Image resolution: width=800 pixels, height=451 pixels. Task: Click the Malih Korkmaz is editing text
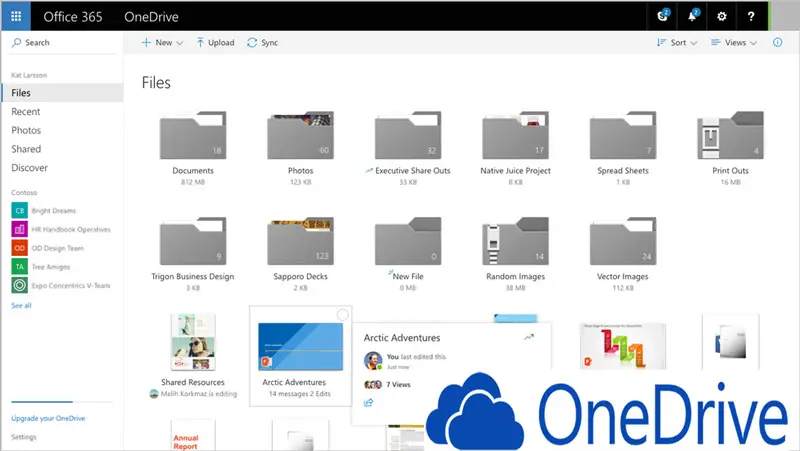[198, 394]
